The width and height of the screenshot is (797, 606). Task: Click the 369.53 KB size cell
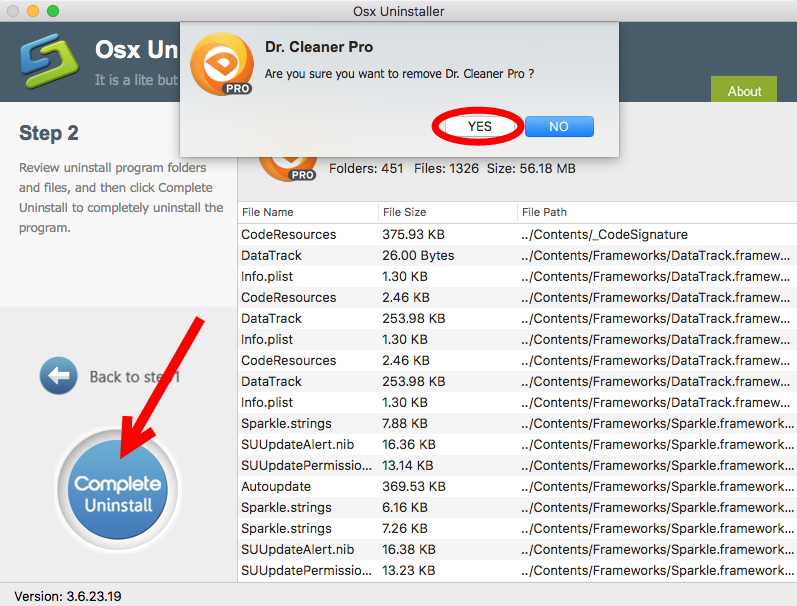pos(414,487)
